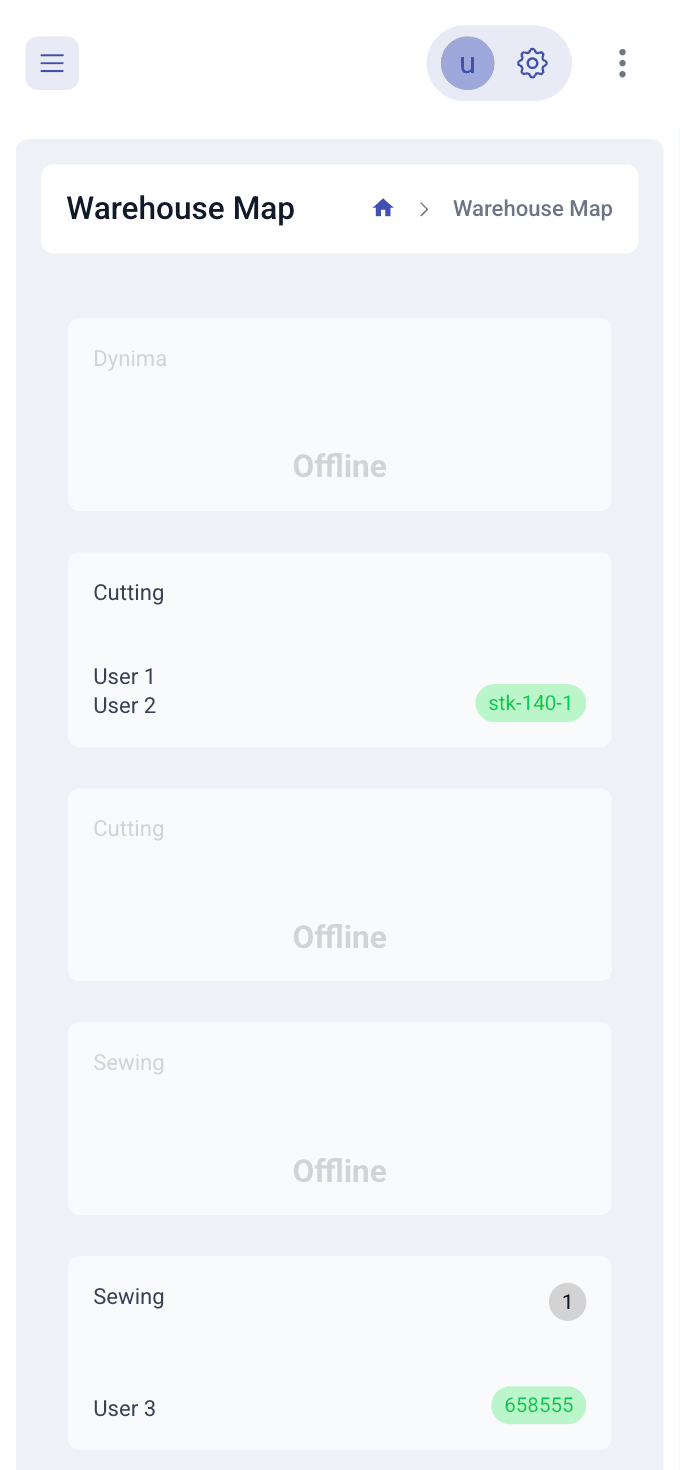Select User 2 in Cutting station
The width and height of the screenshot is (680, 1470).
click(x=124, y=706)
